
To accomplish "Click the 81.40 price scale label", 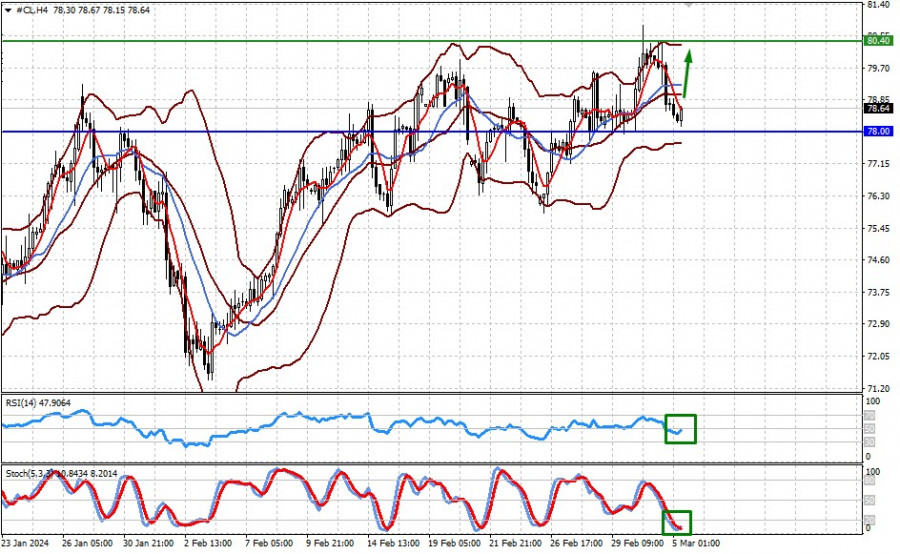I will tap(878, 5).
